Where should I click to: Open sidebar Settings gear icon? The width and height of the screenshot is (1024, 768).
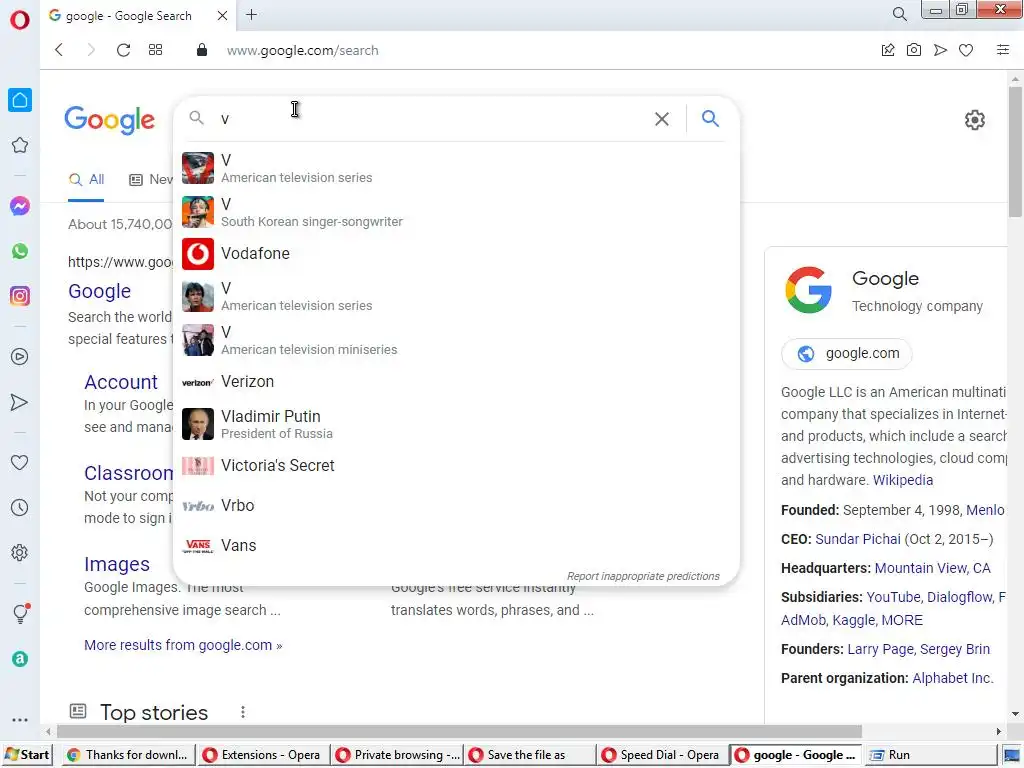(20, 552)
